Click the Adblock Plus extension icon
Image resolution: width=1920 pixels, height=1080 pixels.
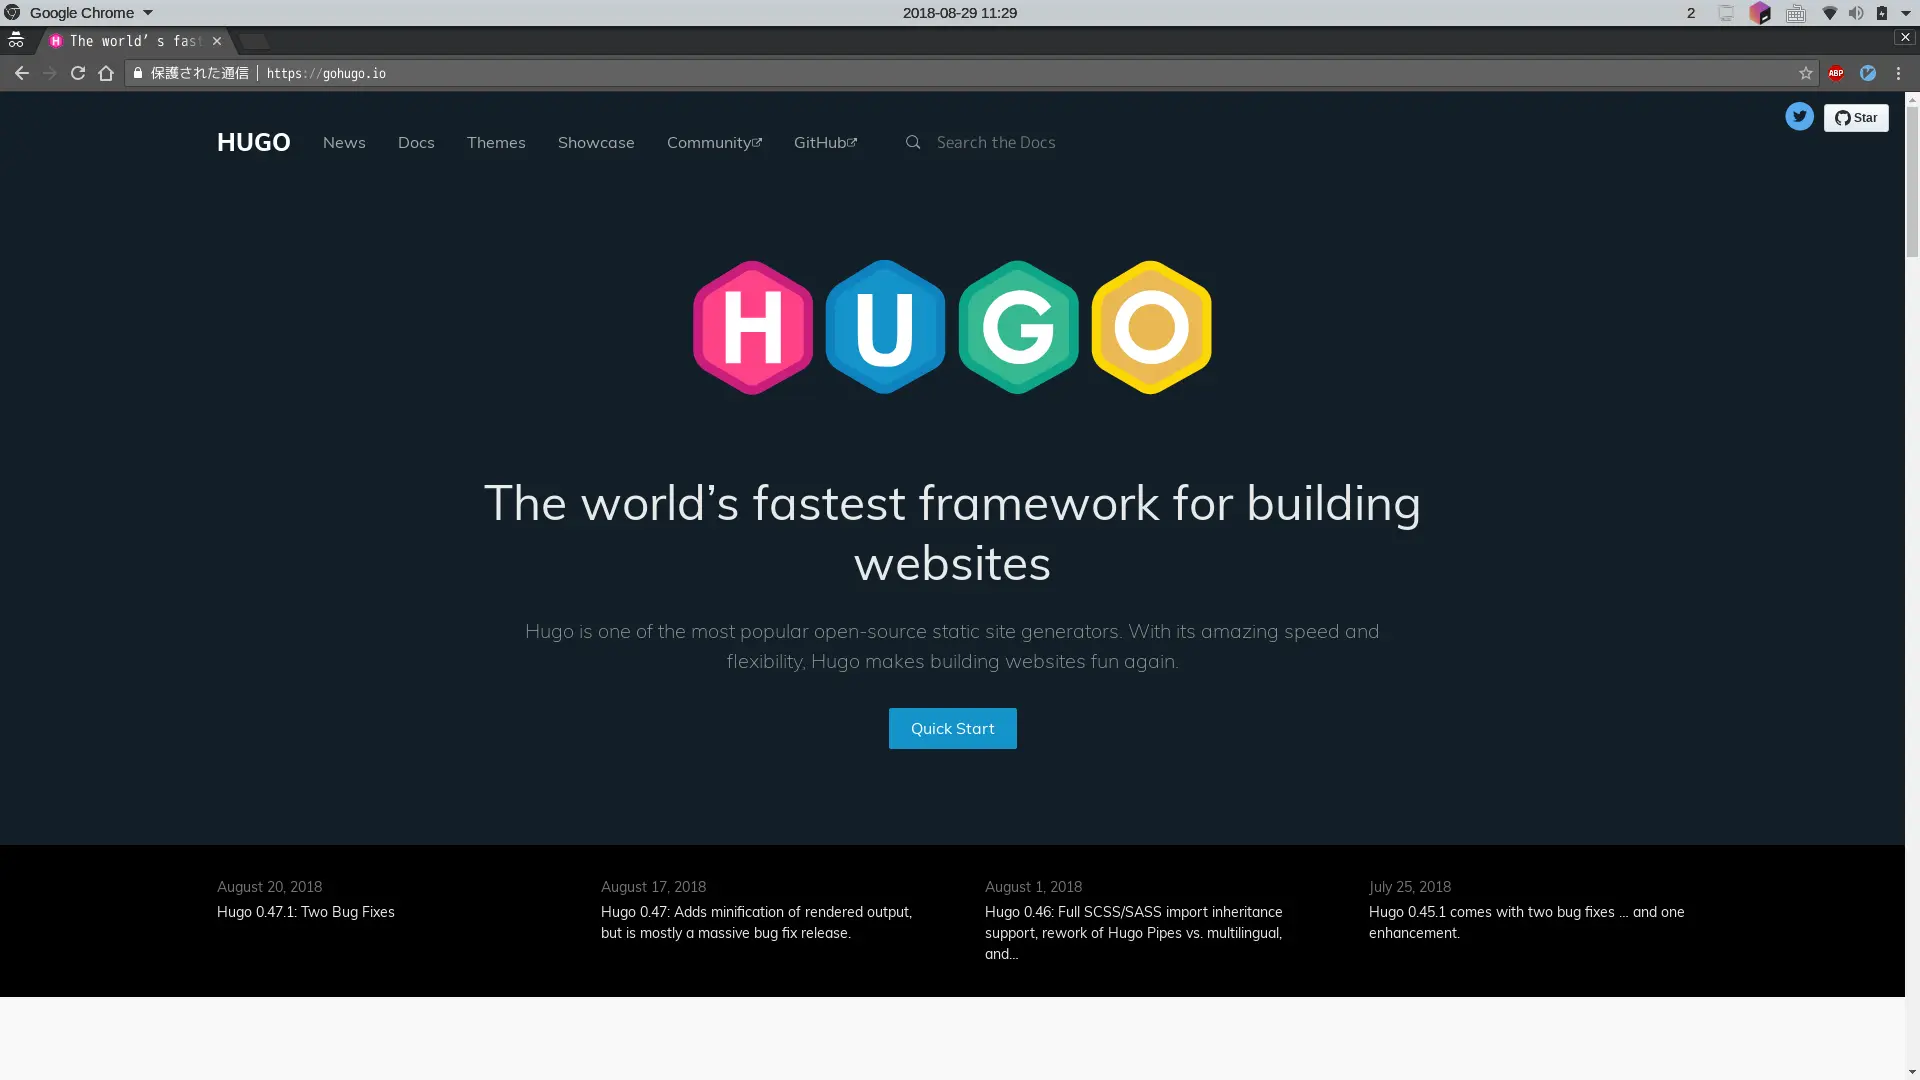click(x=1836, y=73)
